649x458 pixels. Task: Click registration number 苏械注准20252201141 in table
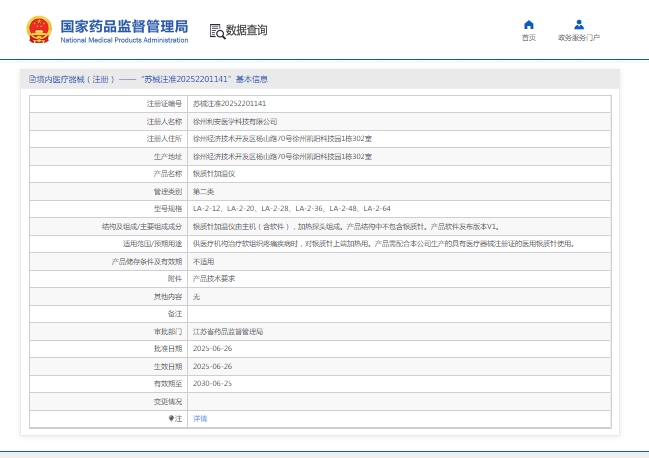(x=229, y=104)
